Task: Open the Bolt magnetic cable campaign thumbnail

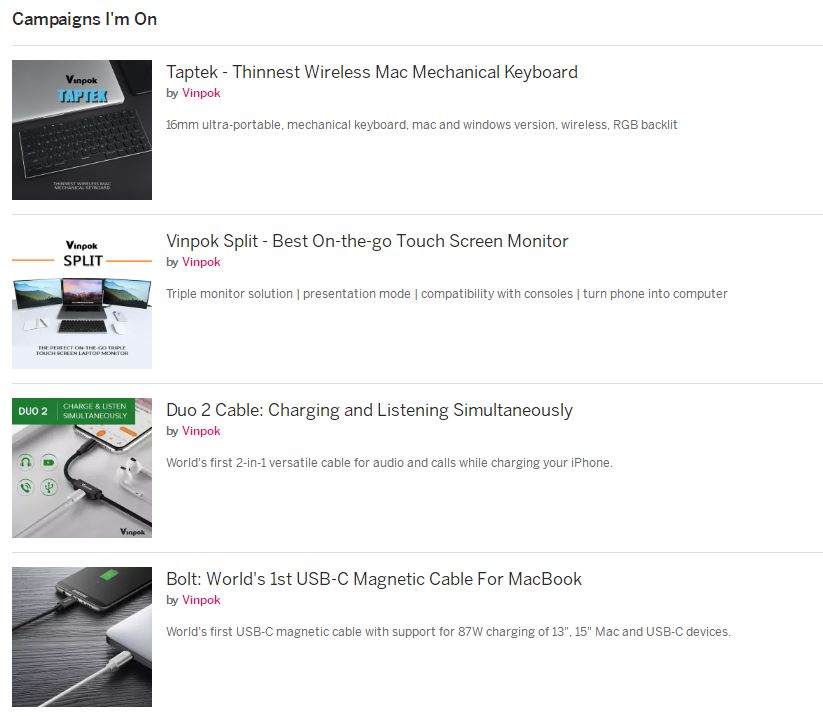Action: (82, 637)
